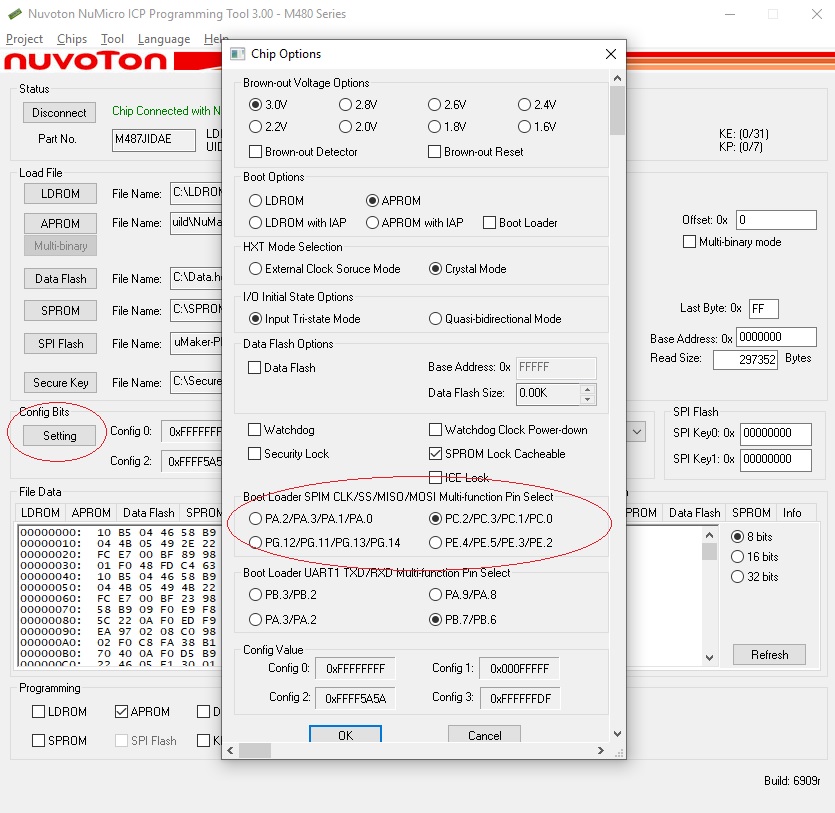Open Config Bits Setting button
835x813 pixels.
point(59,436)
